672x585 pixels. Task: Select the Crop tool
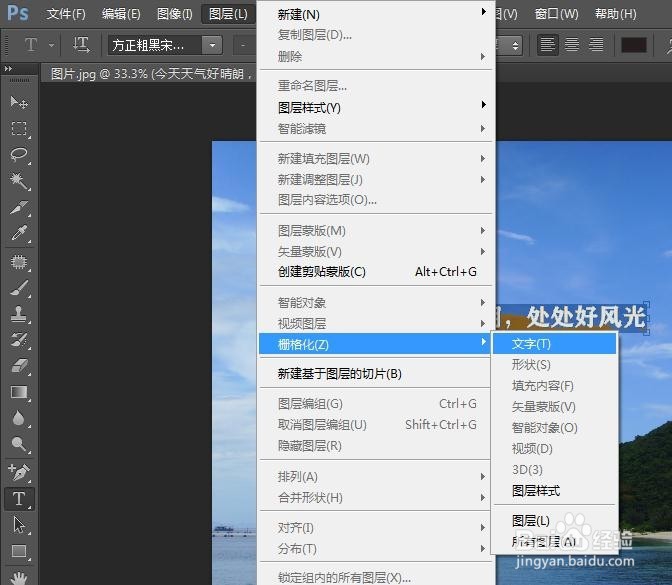19,207
